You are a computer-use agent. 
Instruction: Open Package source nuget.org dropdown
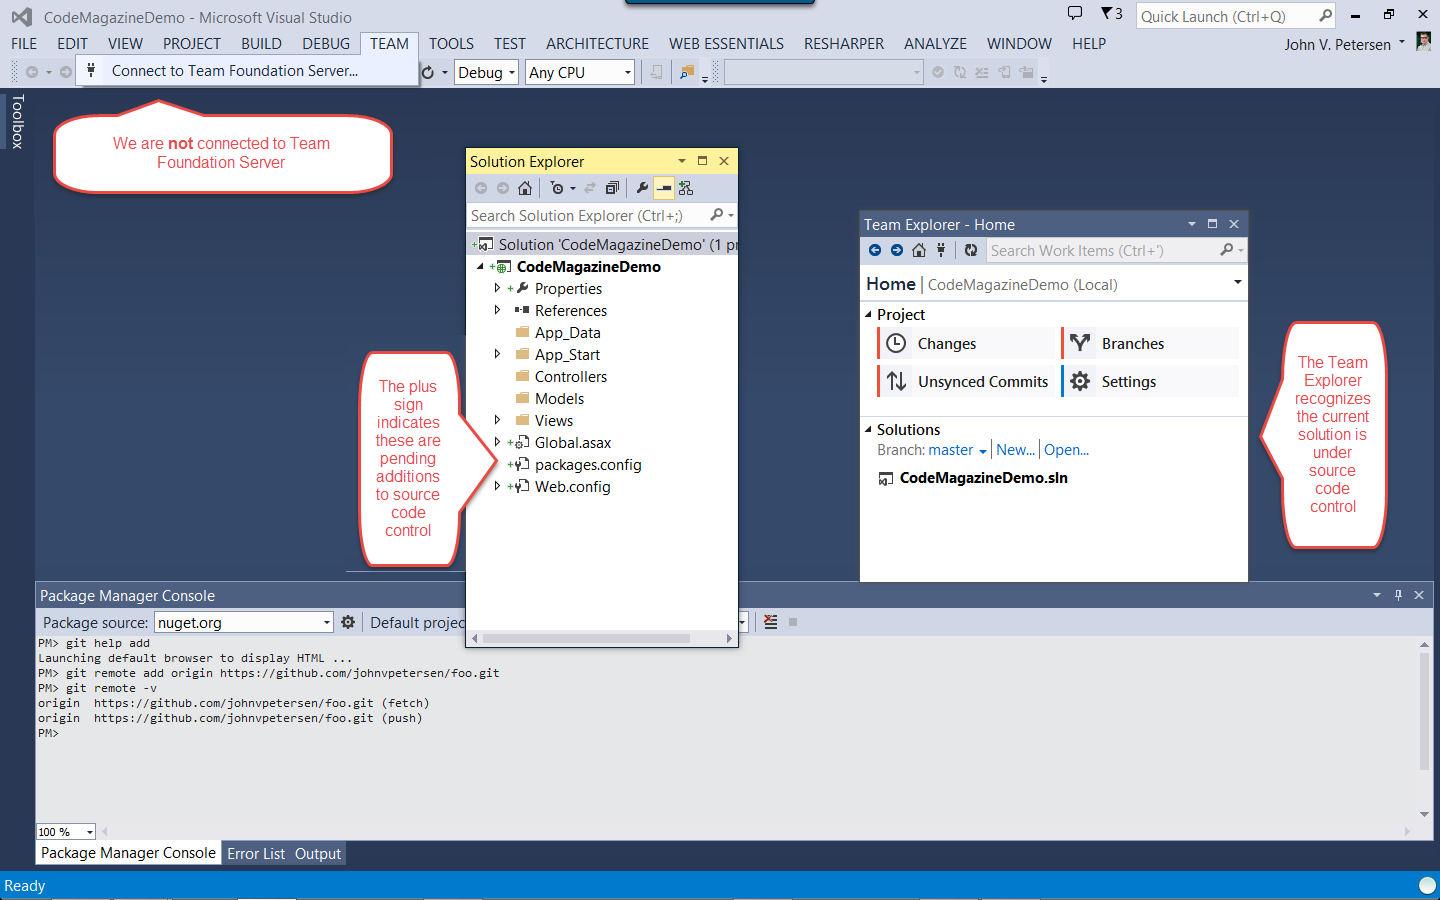tap(244, 622)
